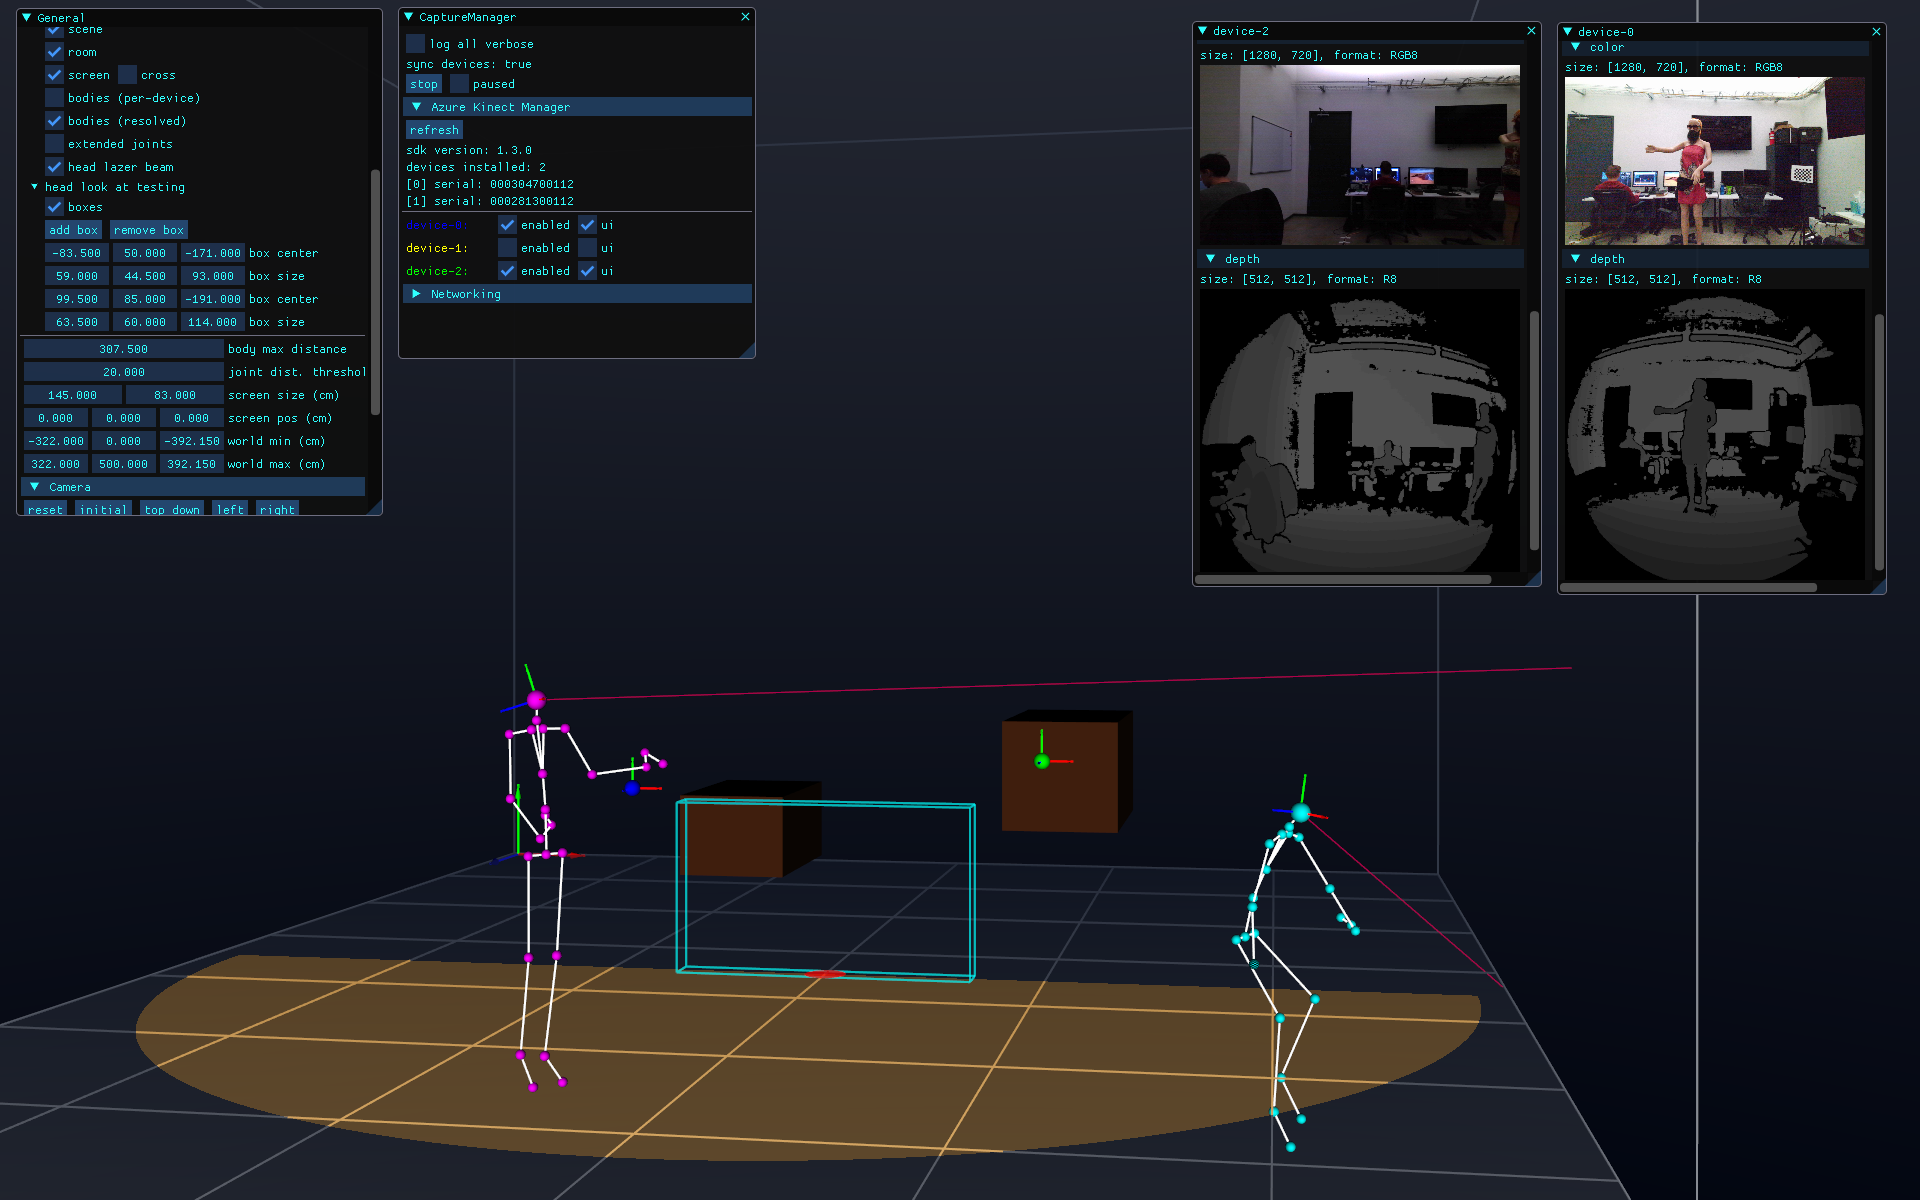Uncheck the boxes checkbox
This screenshot has height=1200, width=1920.
(x=54, y=207)
